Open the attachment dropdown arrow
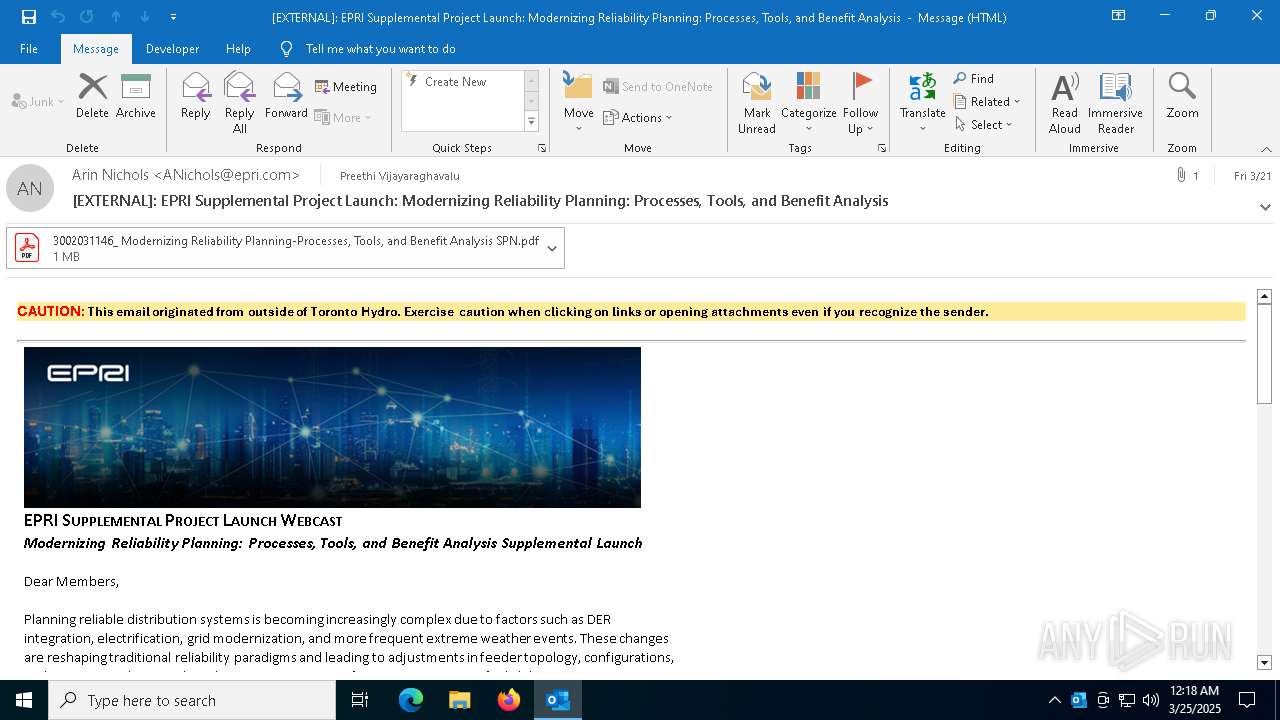The width and height of the screenshot is (1280, 720). (x=552, y=248)
